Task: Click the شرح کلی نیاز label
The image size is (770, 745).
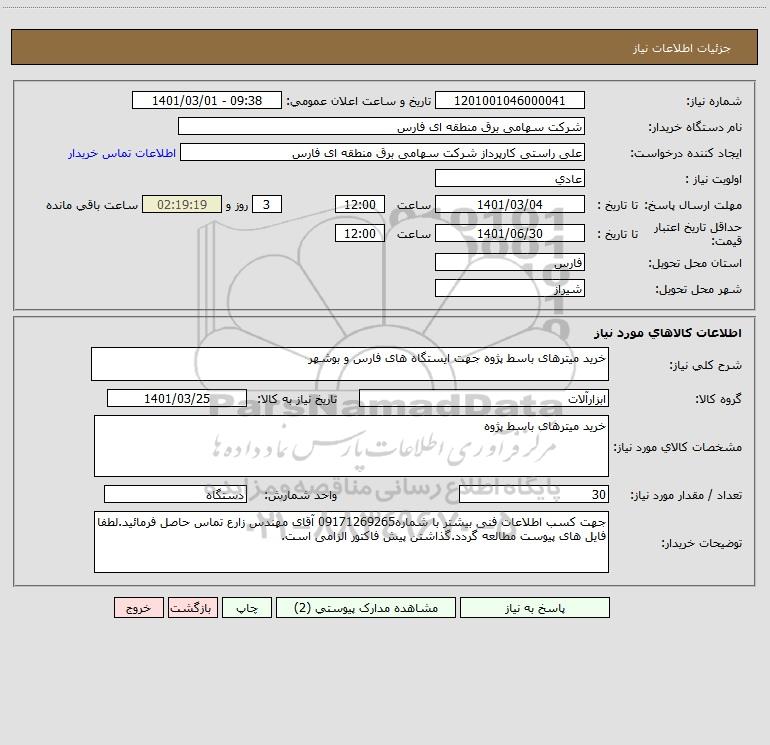Action: 706,365
